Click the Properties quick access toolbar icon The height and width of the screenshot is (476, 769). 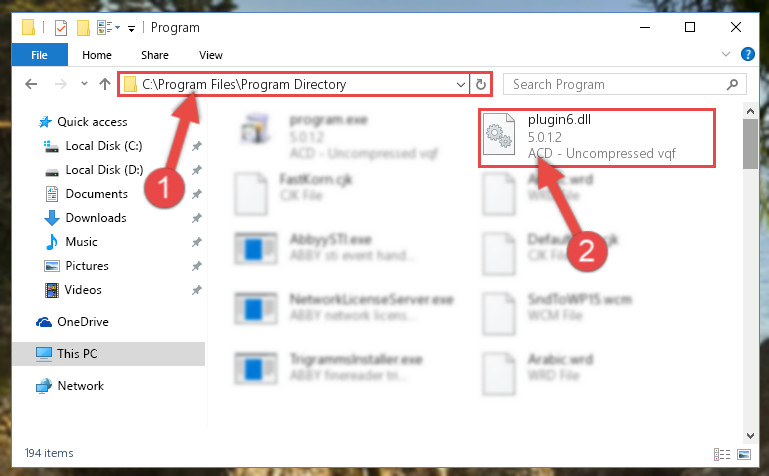61,28
